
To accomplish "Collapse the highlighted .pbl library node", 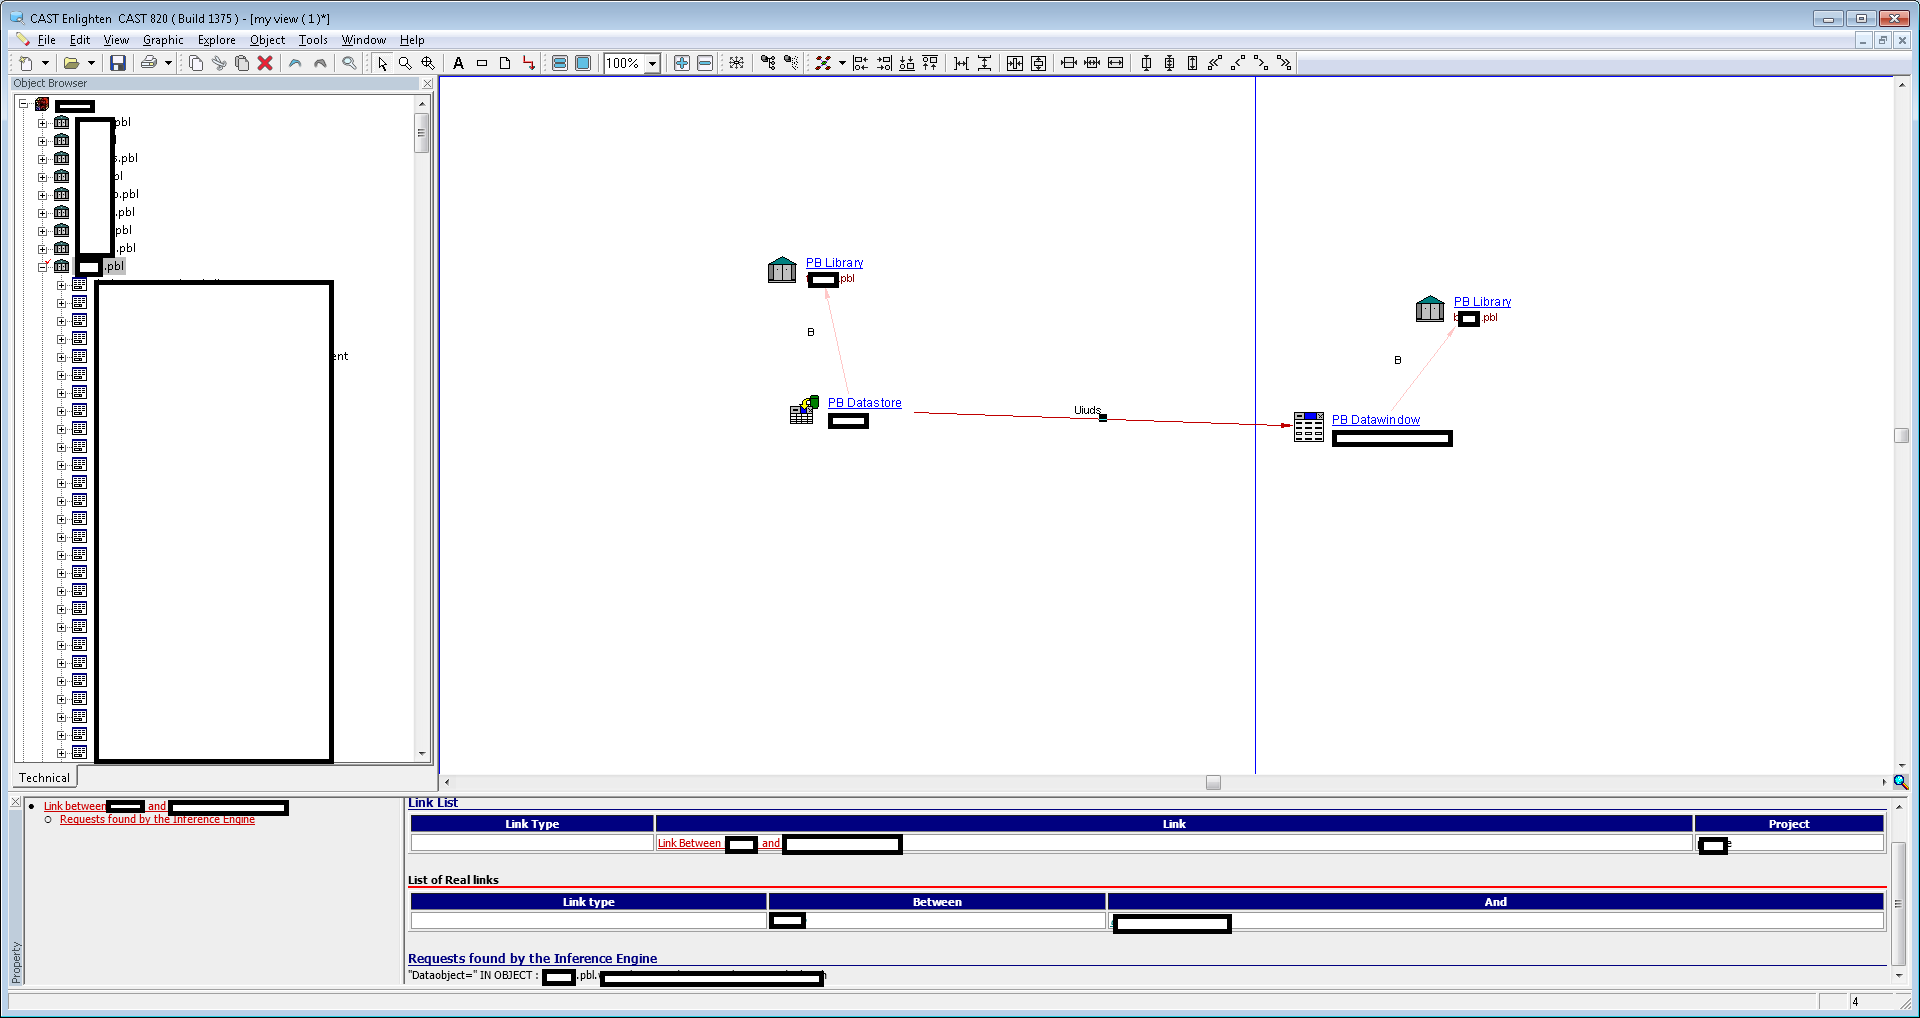I will [43, 267].
